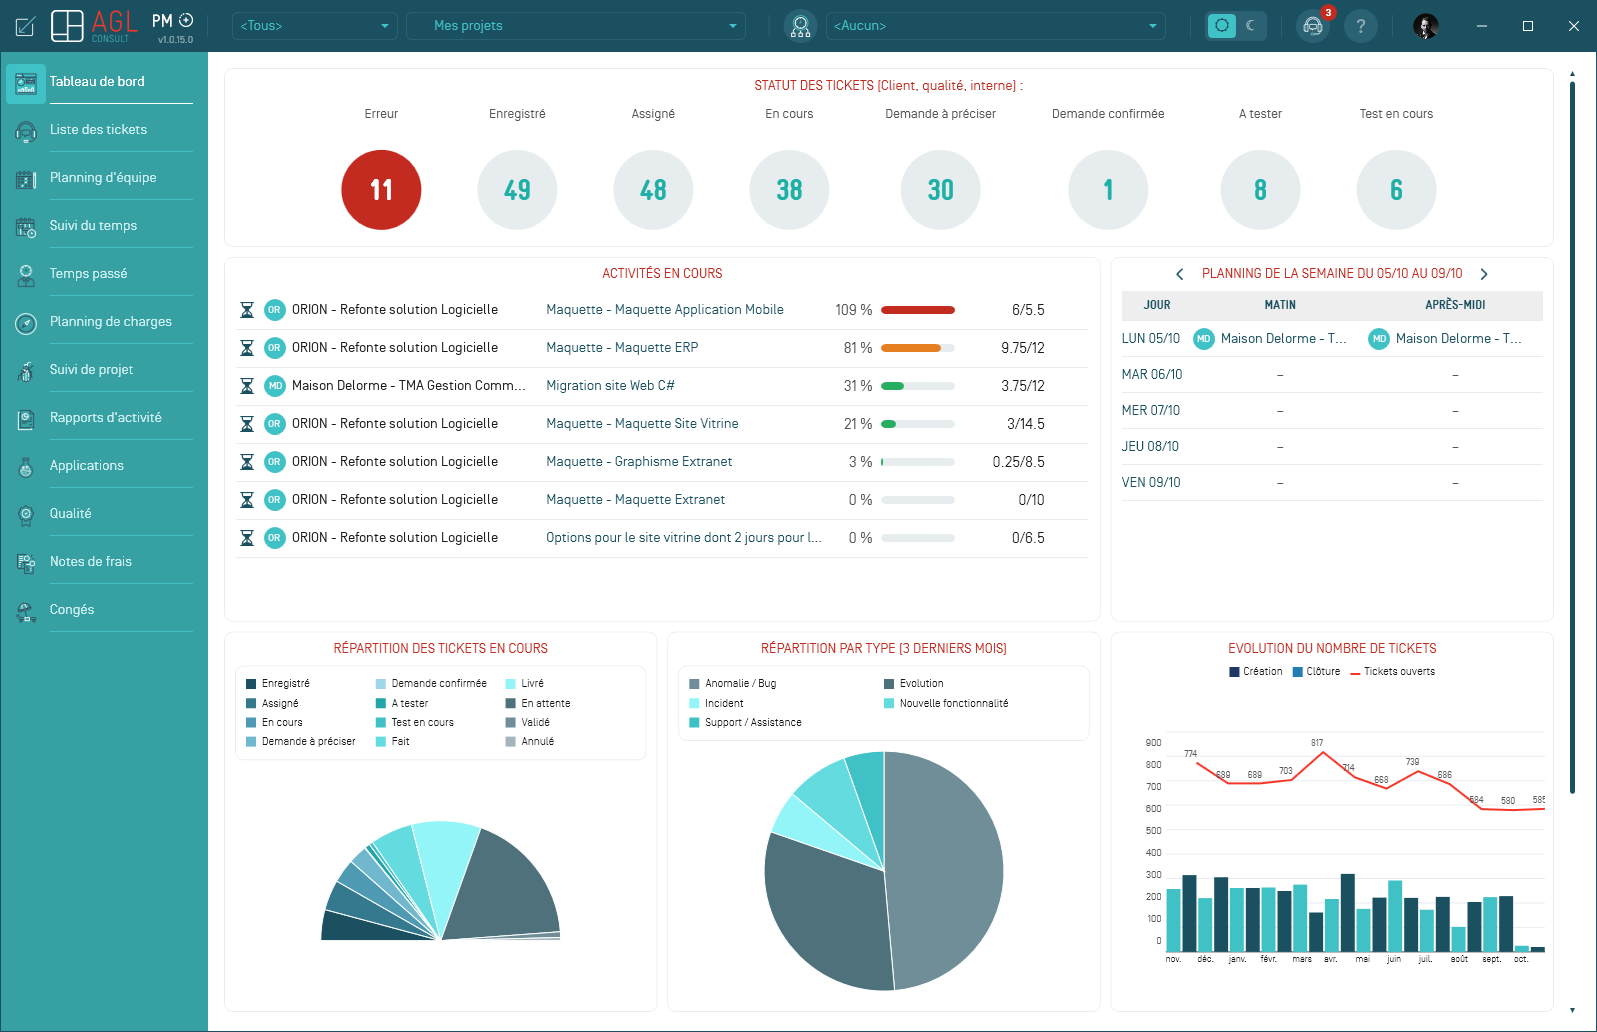Screen dimensions: 1597x1032
Task: Click the vertical scrollbar on the right edge
Action: 1572,438
